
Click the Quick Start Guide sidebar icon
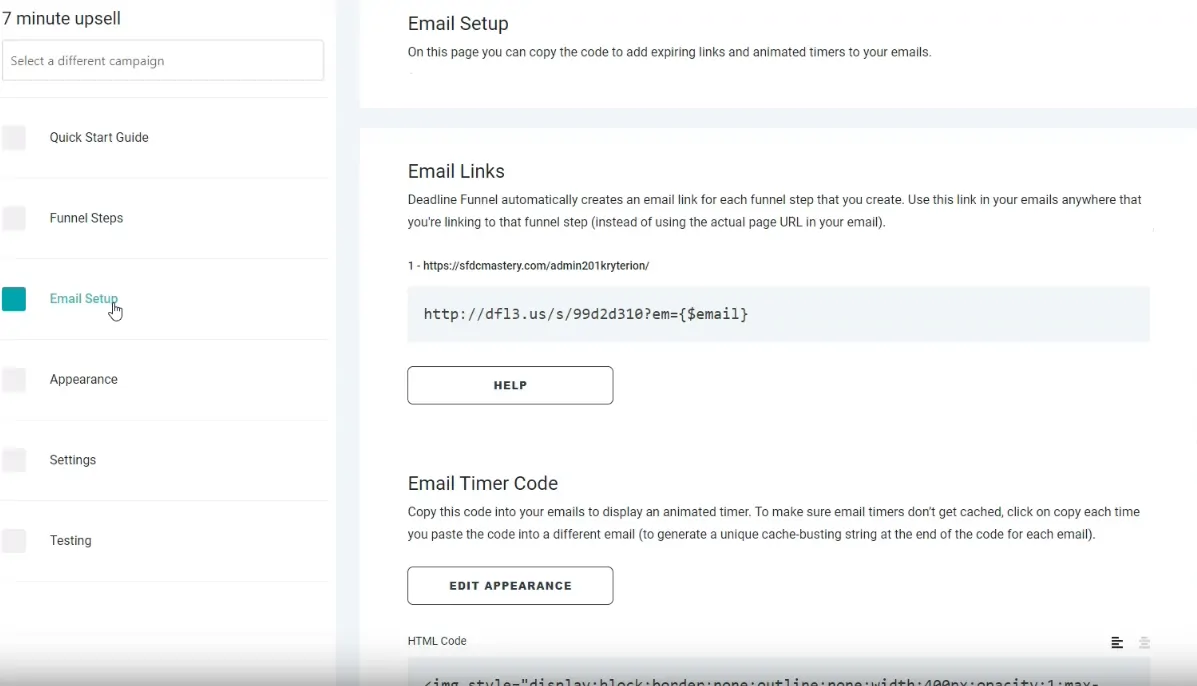point(14,138)
